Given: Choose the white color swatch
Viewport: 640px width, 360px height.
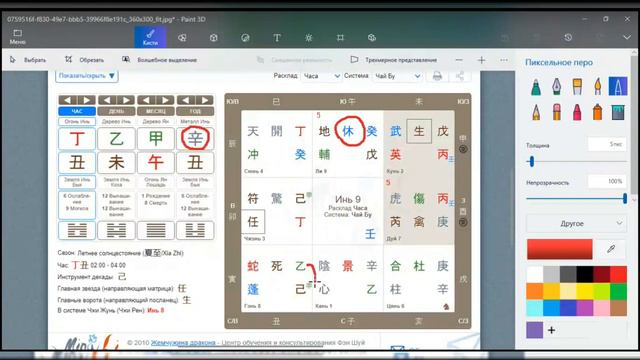Looking at the screenshot, I should point(535,275).
